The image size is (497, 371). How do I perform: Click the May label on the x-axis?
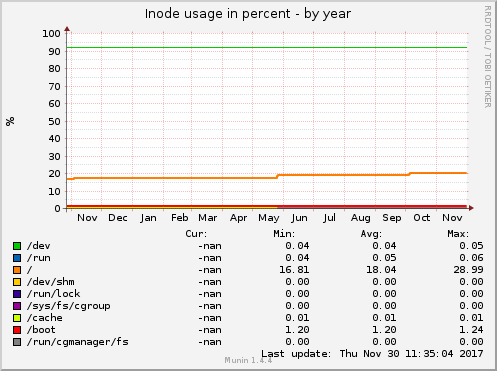coord(269,218)
